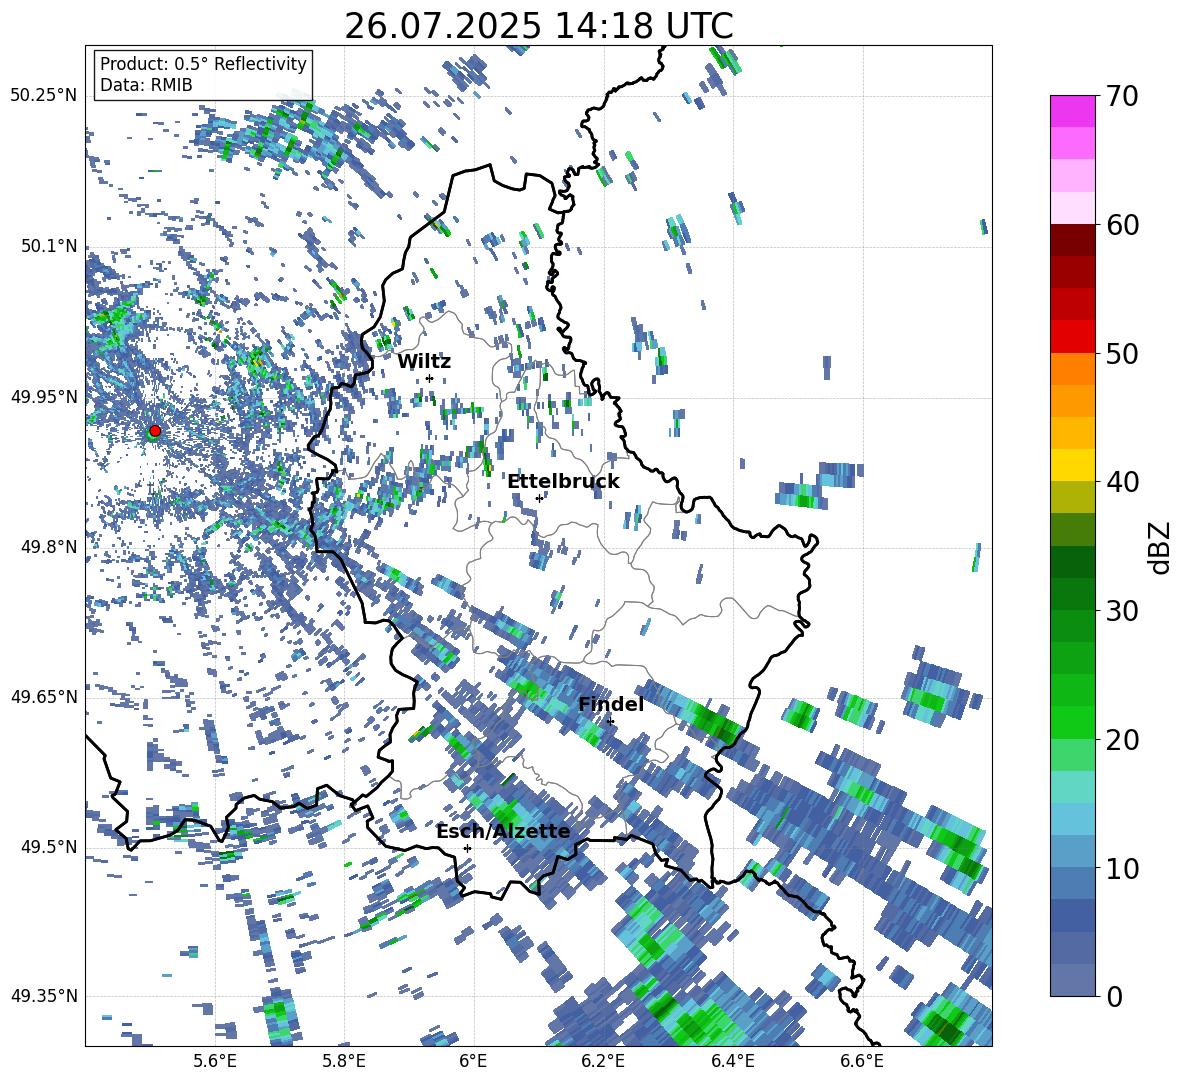Click the 6.6°E longitude label

(x=862, y=1062)
